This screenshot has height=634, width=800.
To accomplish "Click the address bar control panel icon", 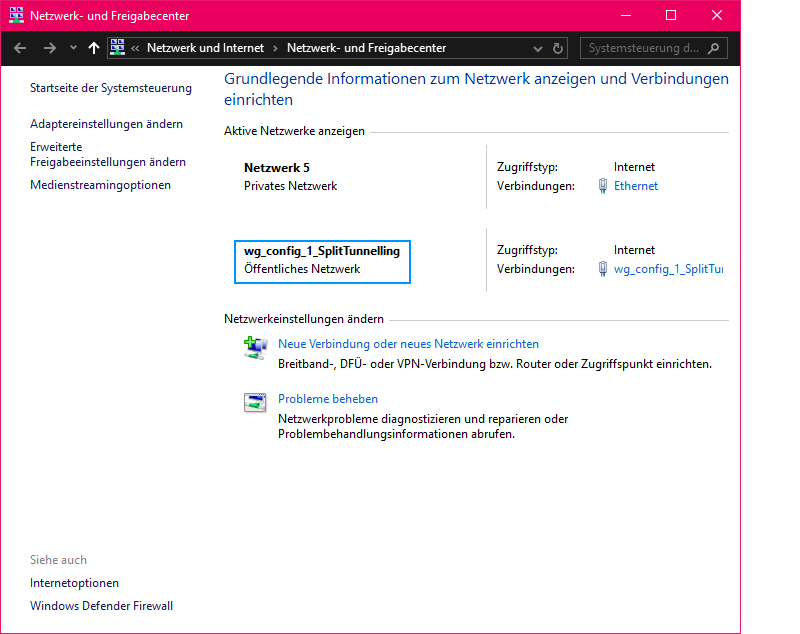I will coord(118,47).
